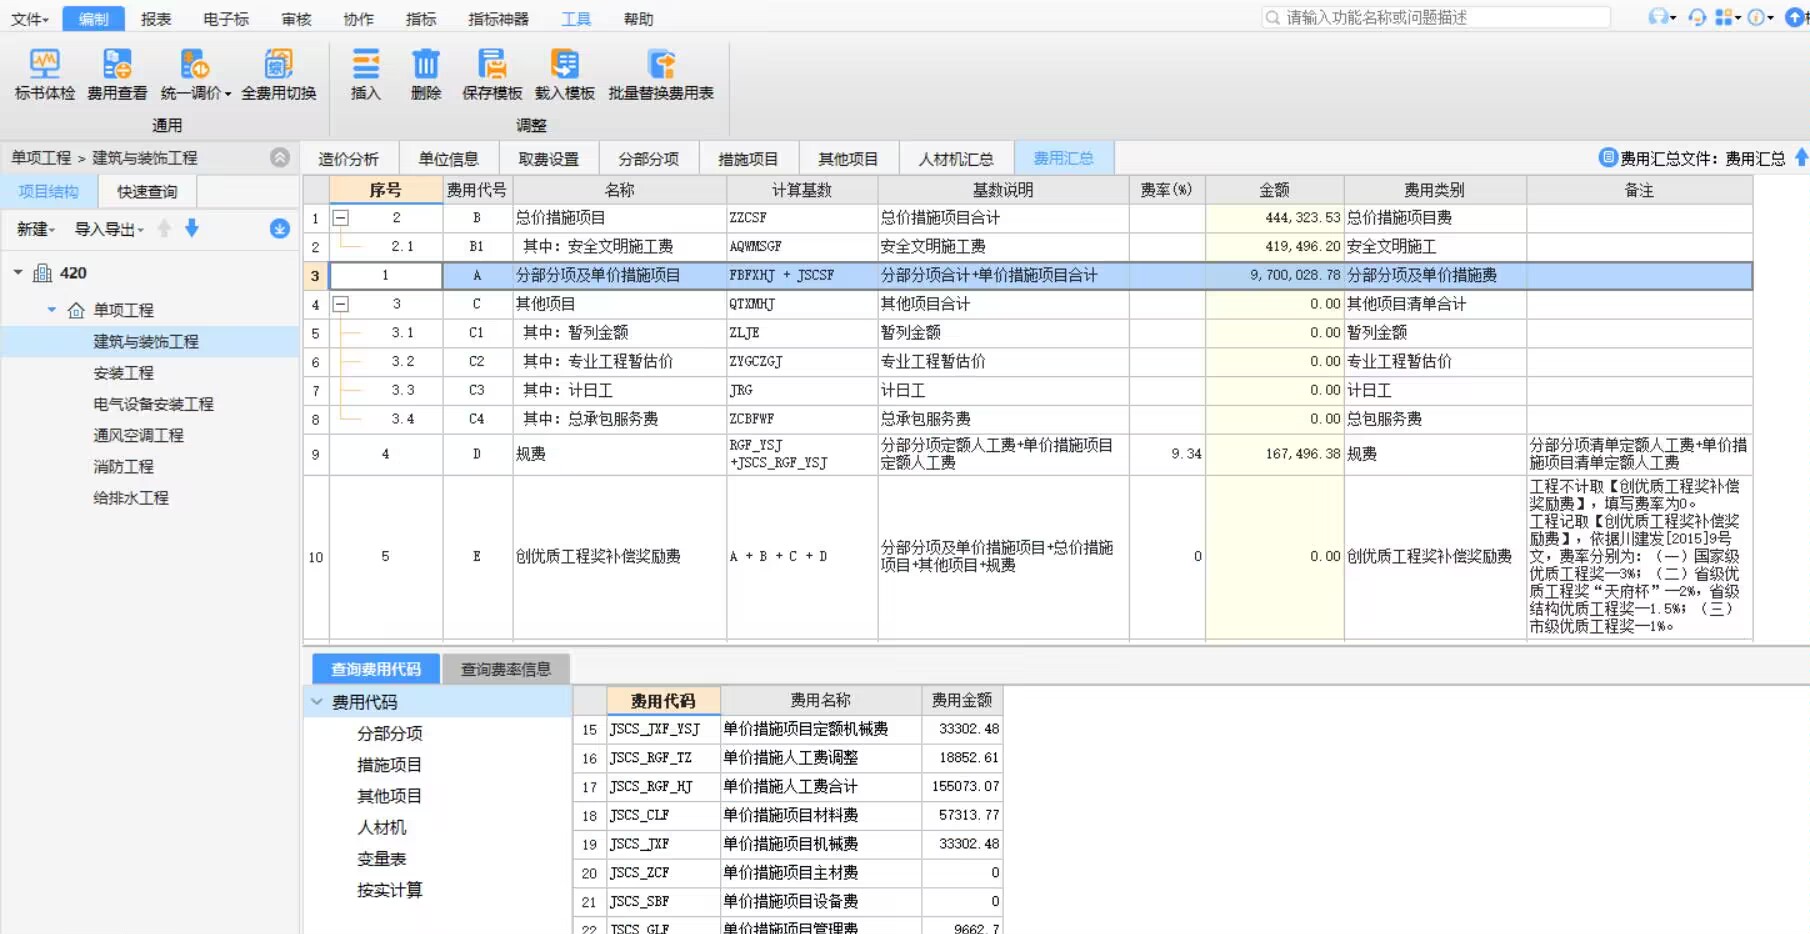Viewport: 1810px width, 934px height.
Task: Click the 金额 cell 444,323.53
Action: [x=1274, y=217]
